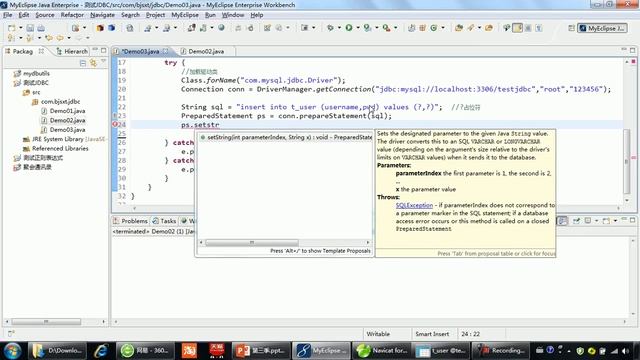Click the Windows Start orb

click(12, 351)
